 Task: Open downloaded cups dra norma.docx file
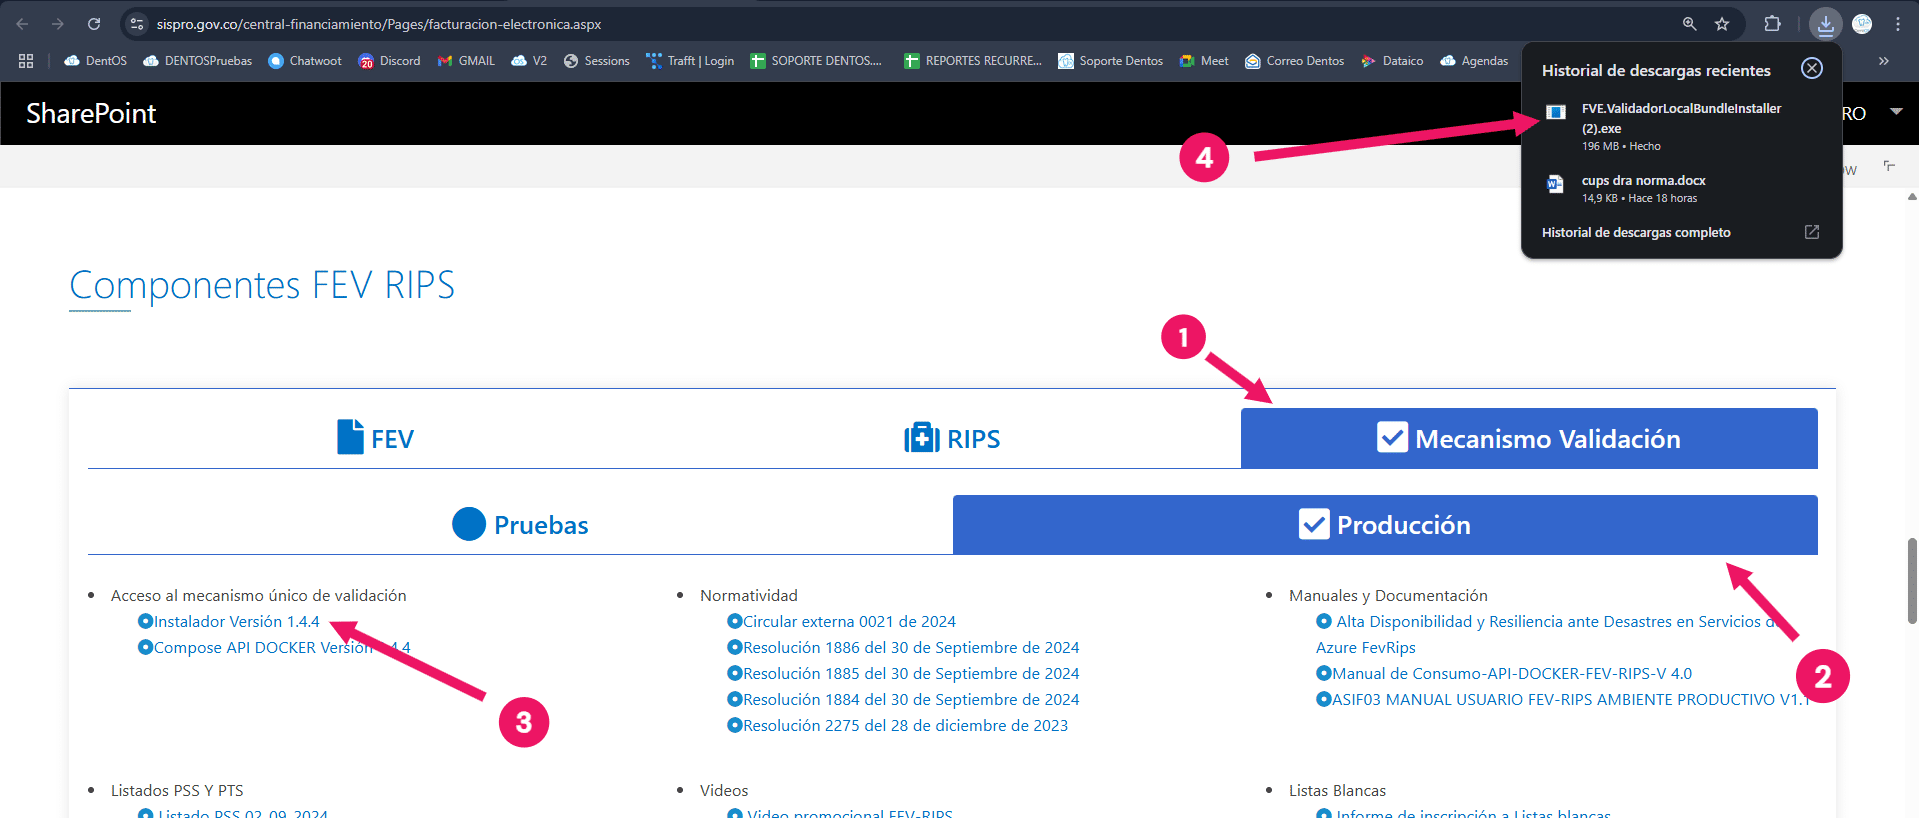(1681, 188)
